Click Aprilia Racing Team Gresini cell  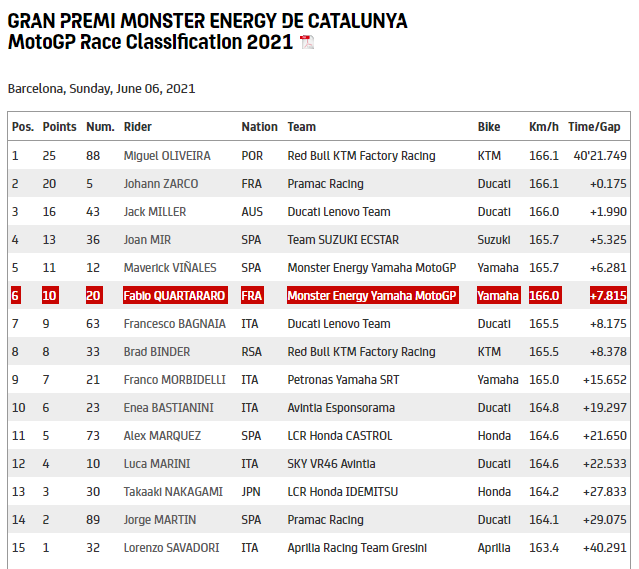pyautogui.click(x=357, y=548)
